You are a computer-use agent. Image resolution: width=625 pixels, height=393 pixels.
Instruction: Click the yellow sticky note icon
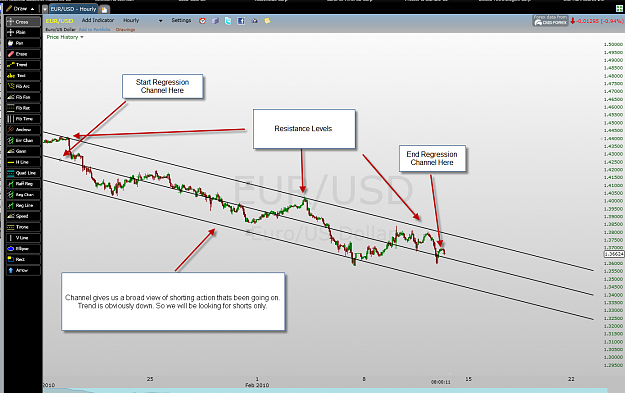[267, 21]
